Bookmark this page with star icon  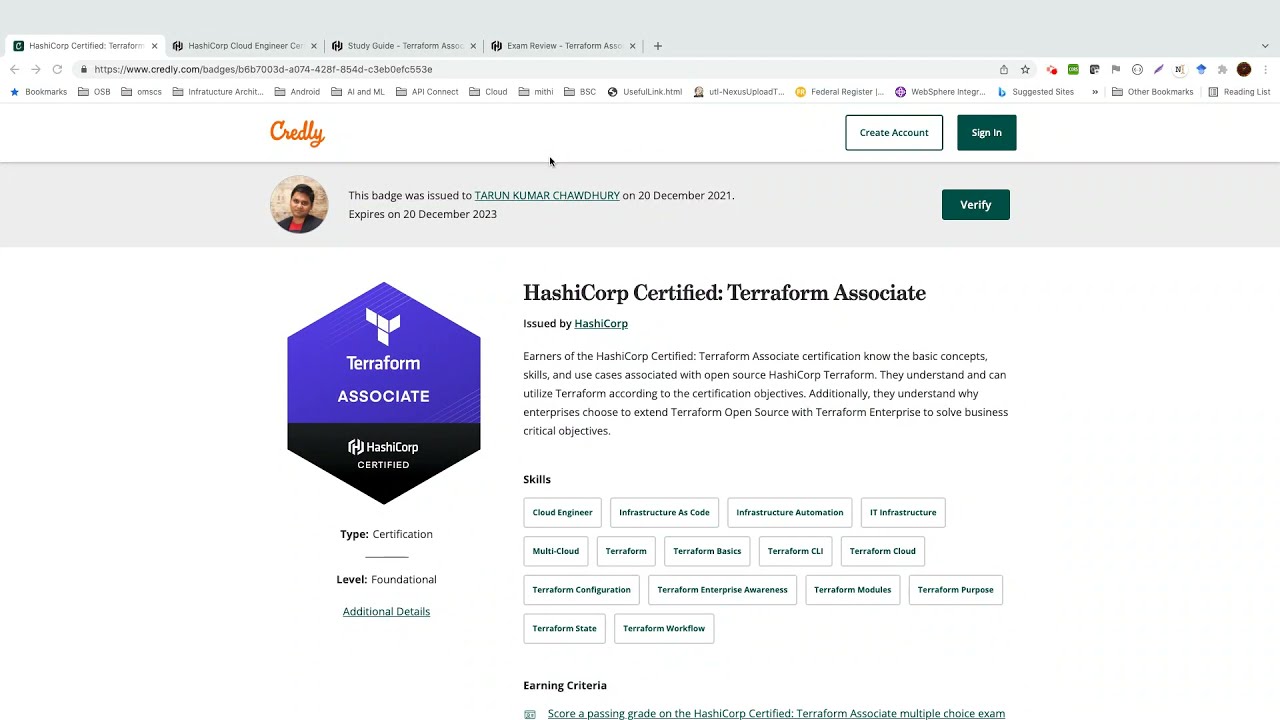(1025, 69)
